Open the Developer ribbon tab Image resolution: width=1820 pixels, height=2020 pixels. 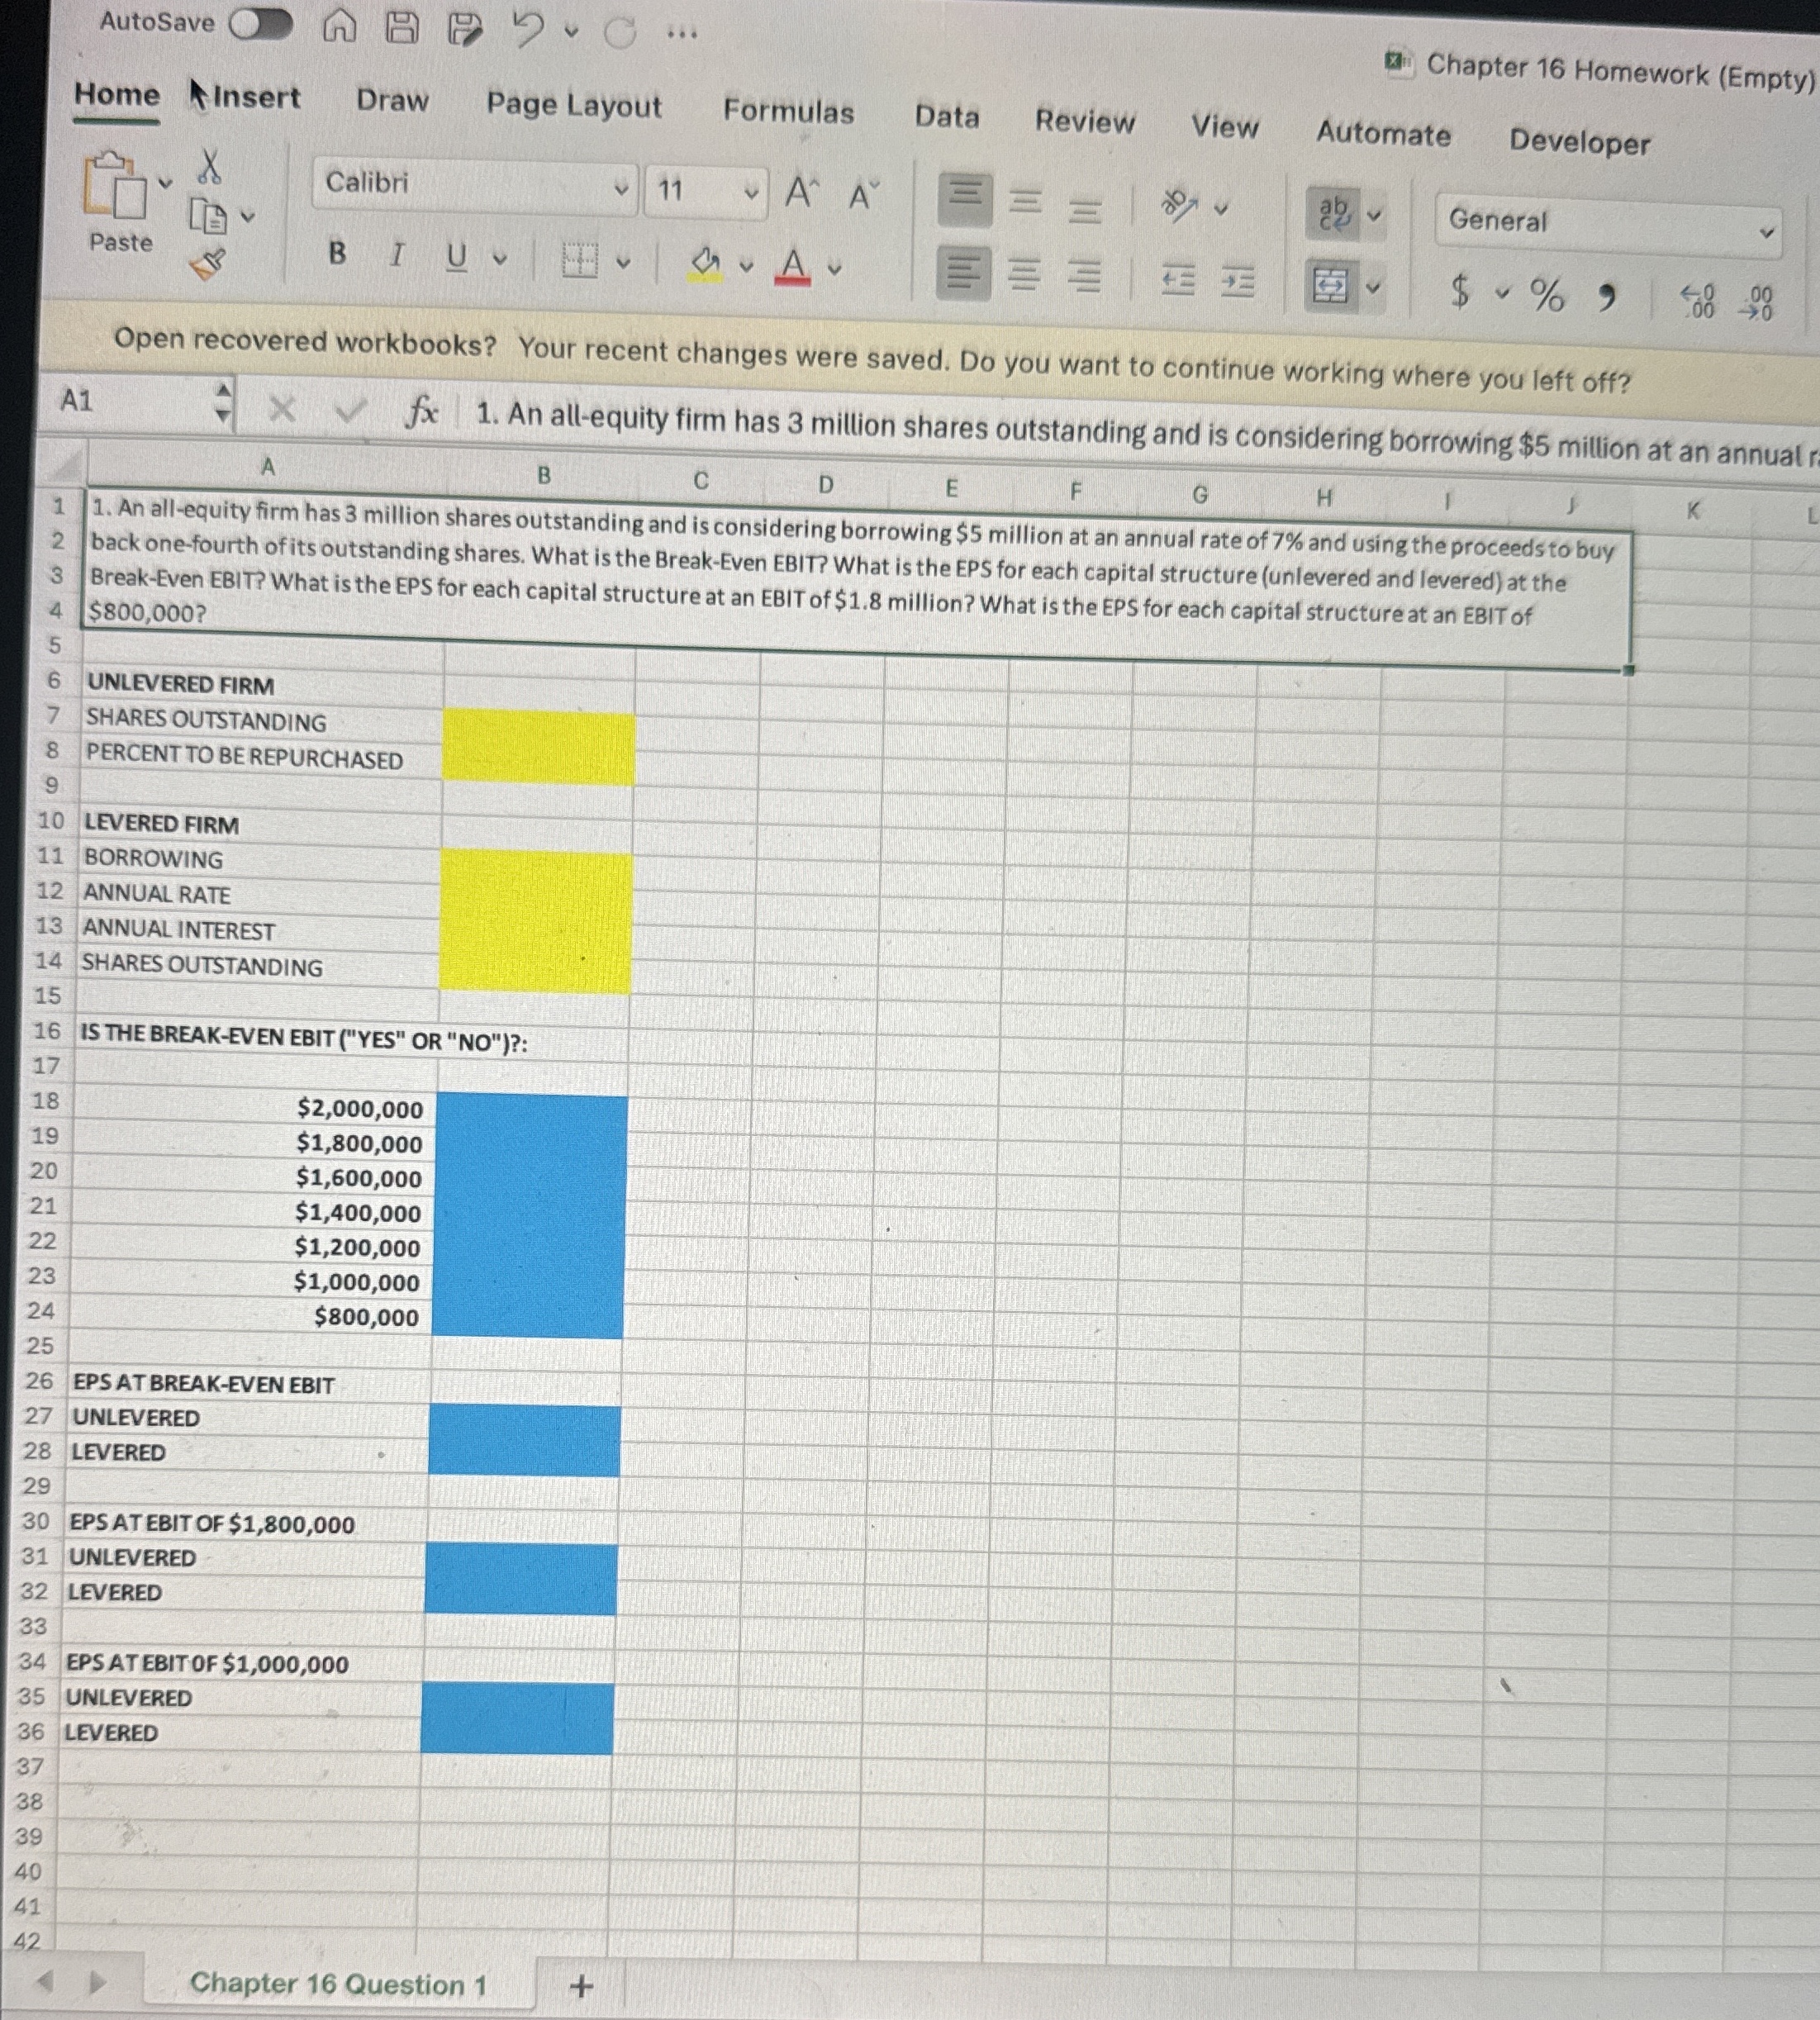[1576, 144]
